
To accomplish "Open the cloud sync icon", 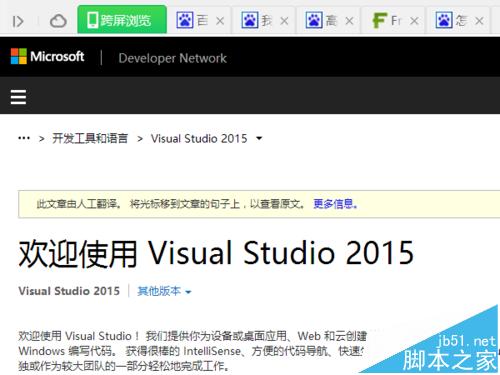I will pos(58,21).
